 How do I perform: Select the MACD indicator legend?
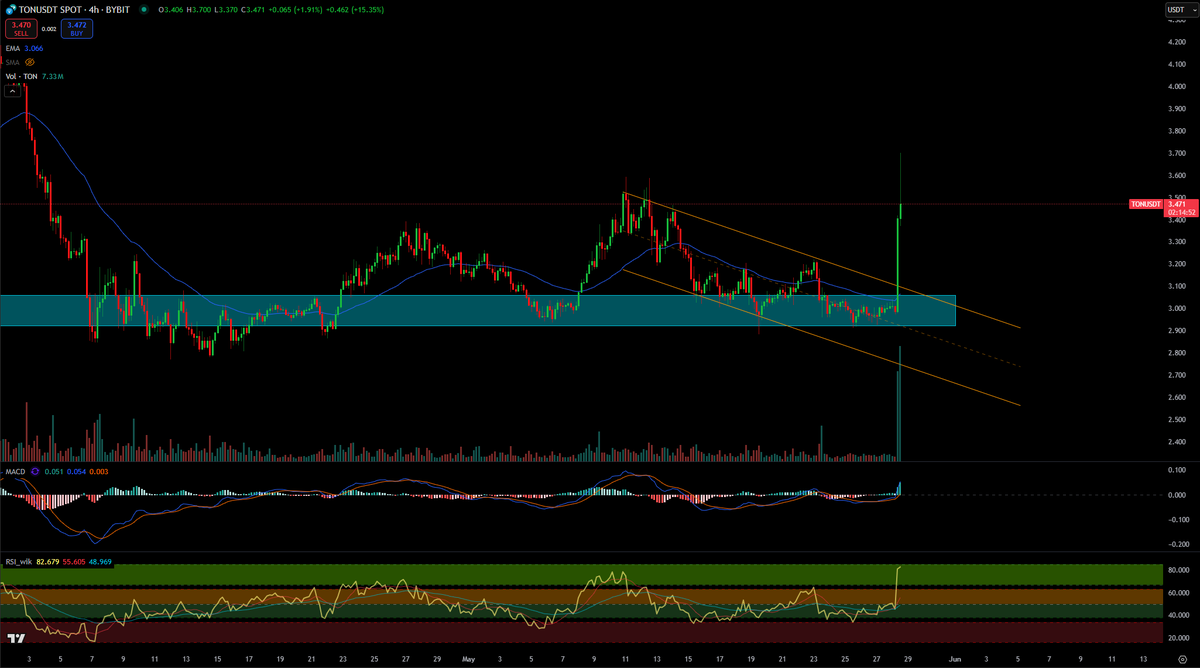[16, 471]
